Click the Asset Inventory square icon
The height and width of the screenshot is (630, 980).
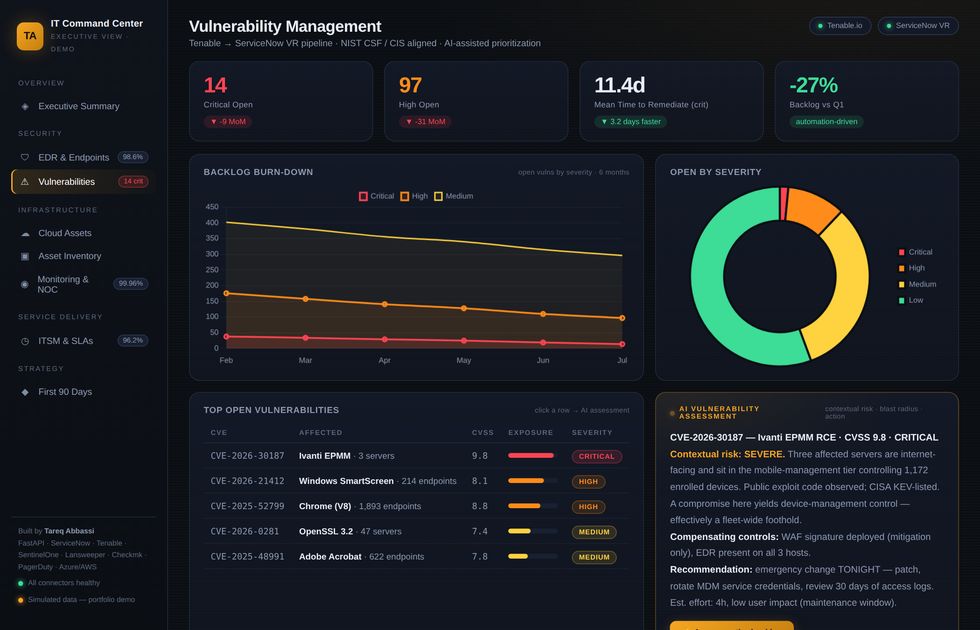coord(25,256)
